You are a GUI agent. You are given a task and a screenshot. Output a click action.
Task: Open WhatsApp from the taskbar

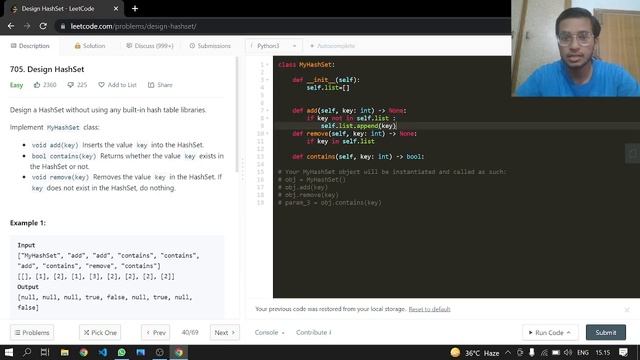pyautogui.click(x=121, y=352)
